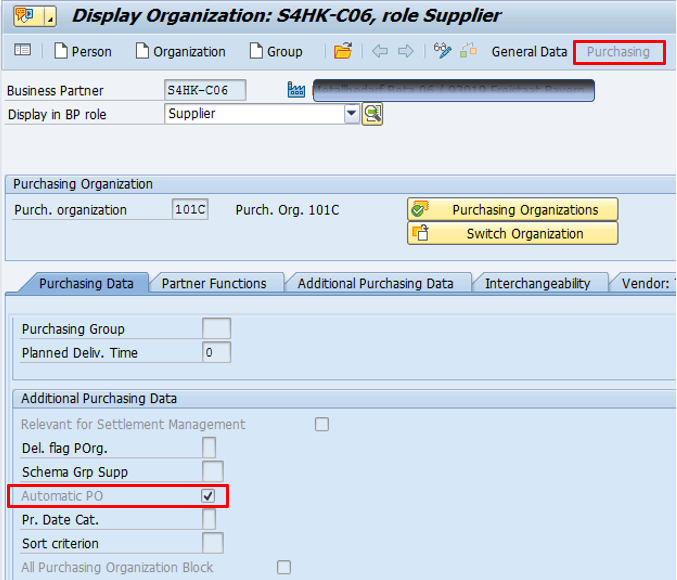Click the locator panel toggle icon
The image size is (677, 580).
click(x=22, y=51)
